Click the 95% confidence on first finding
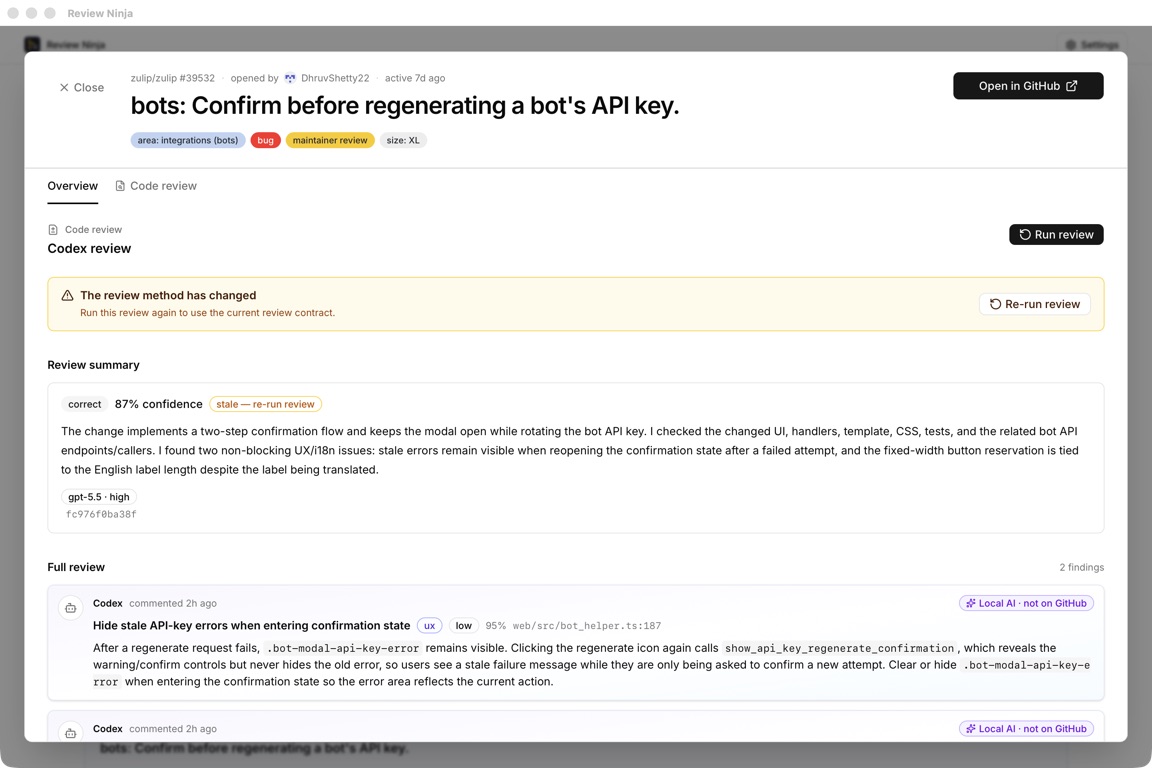The image size is (1152, 768). tap(496, 626)
